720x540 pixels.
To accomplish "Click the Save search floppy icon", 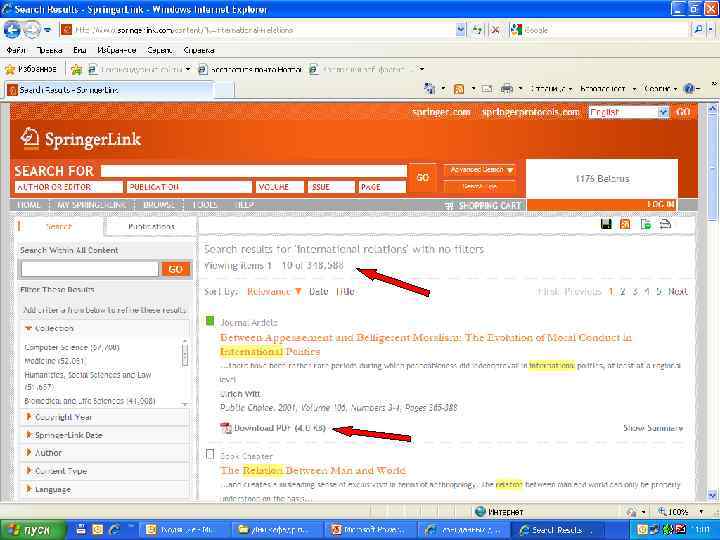I will coord(606,224).
